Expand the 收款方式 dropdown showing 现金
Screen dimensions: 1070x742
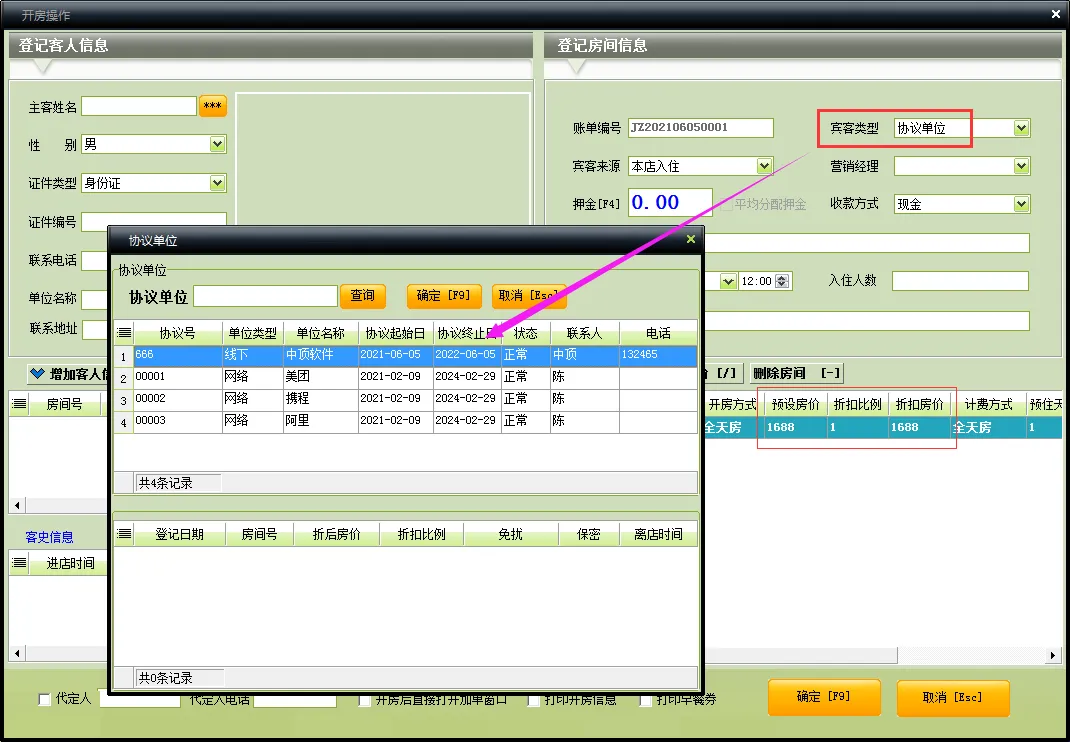pos(1021,203)
